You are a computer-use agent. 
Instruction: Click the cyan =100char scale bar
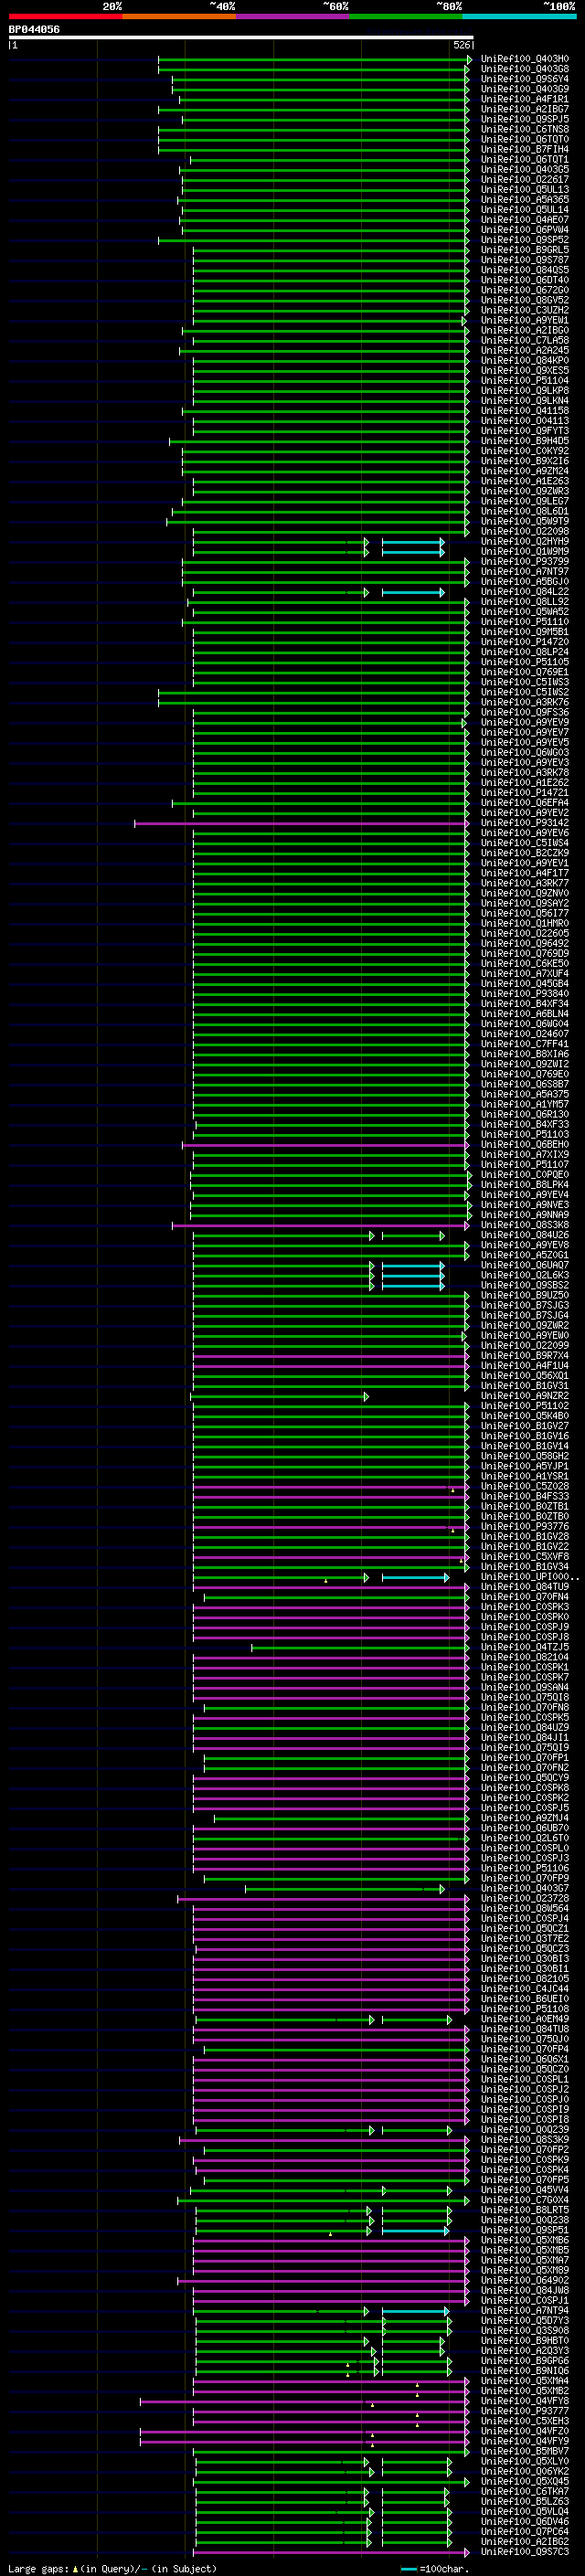point(408,2569)
